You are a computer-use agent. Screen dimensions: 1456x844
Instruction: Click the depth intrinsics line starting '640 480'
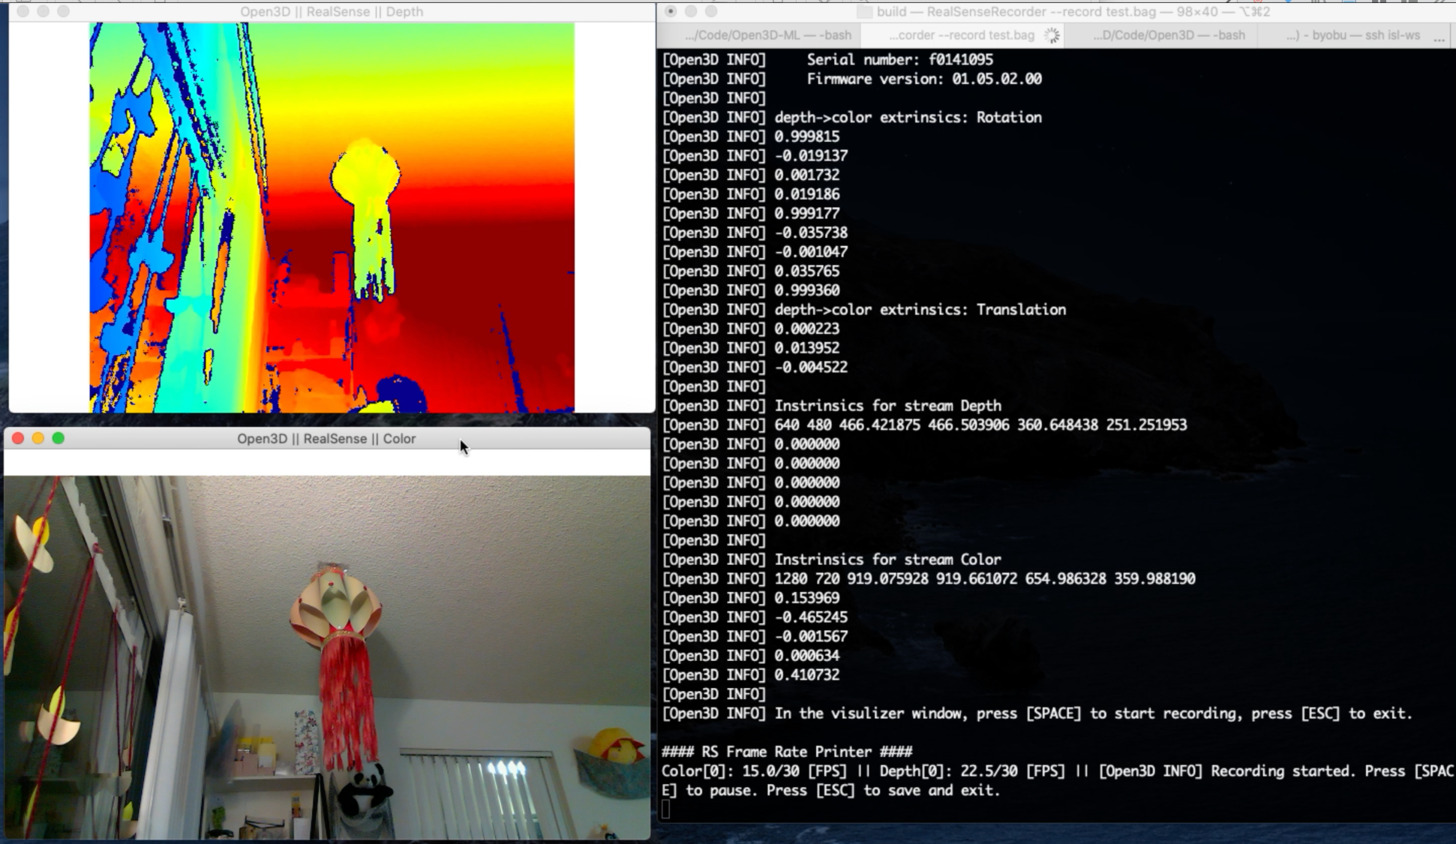[981, 425]
